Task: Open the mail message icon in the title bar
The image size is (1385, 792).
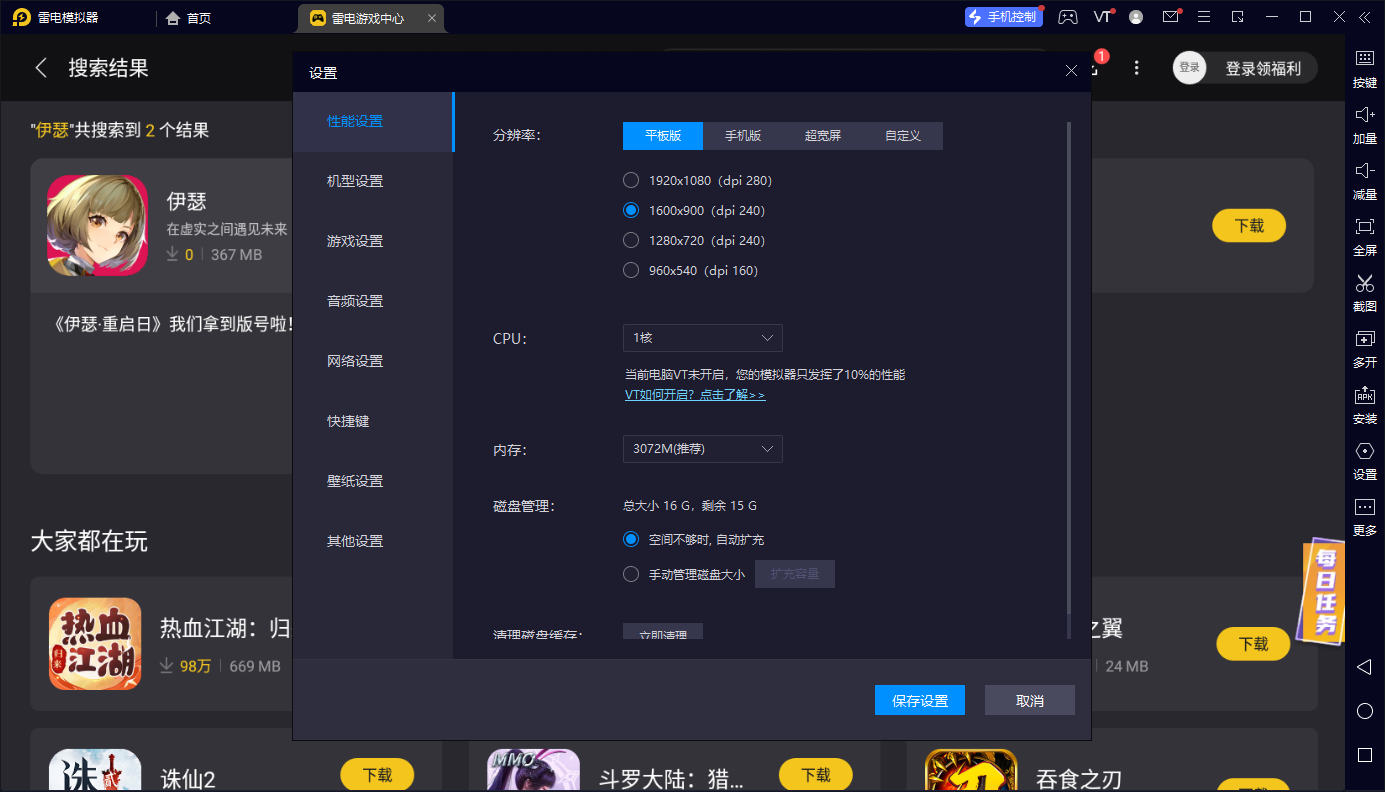Action: coord(1170,17)
